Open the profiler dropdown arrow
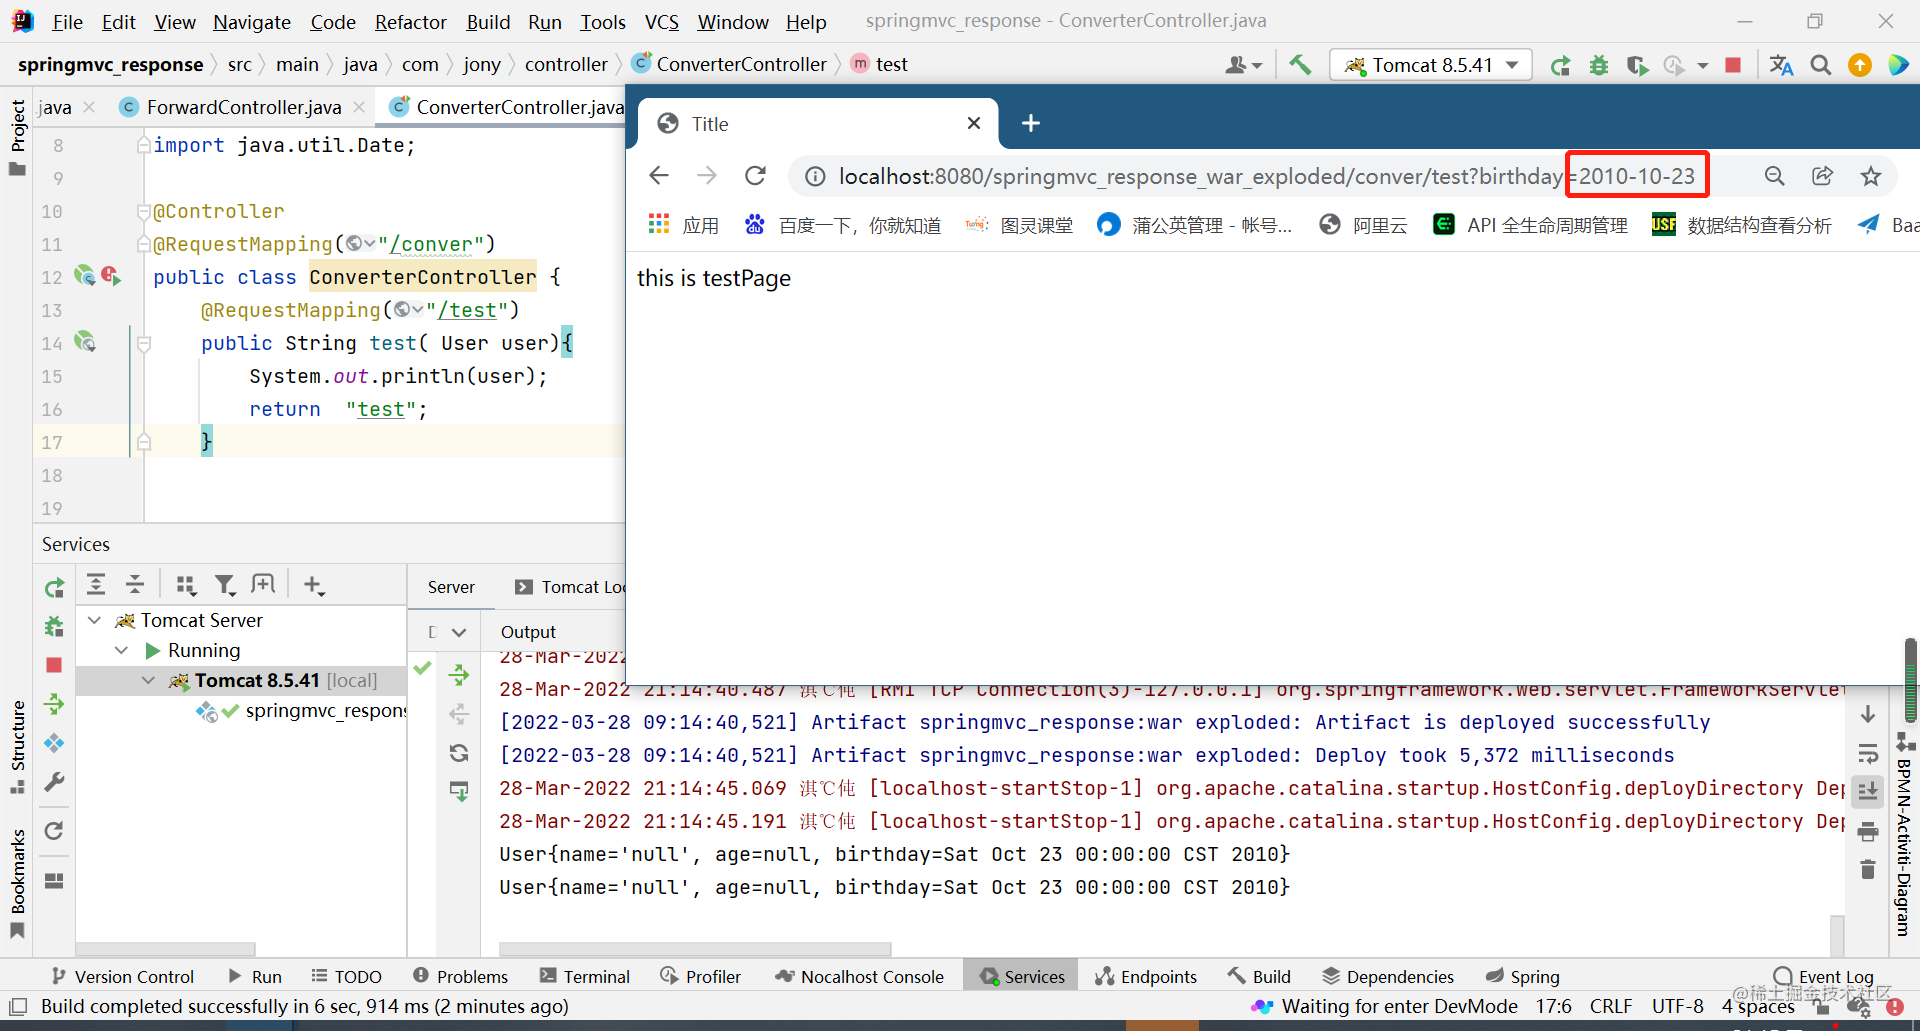Viewport: 1920px width, 1031px height. (x=1702, y=66)
